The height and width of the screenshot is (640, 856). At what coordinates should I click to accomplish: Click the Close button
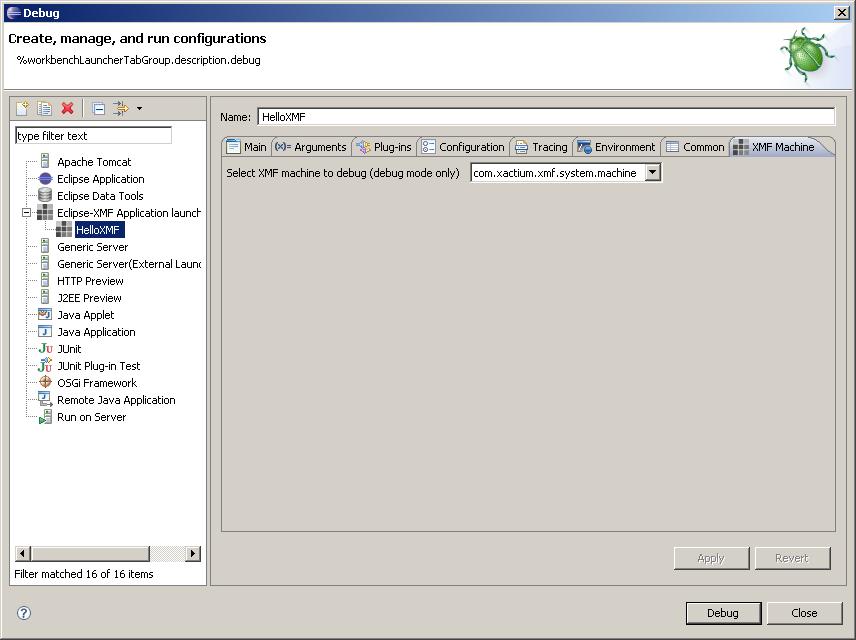click(x=804, y=613)
